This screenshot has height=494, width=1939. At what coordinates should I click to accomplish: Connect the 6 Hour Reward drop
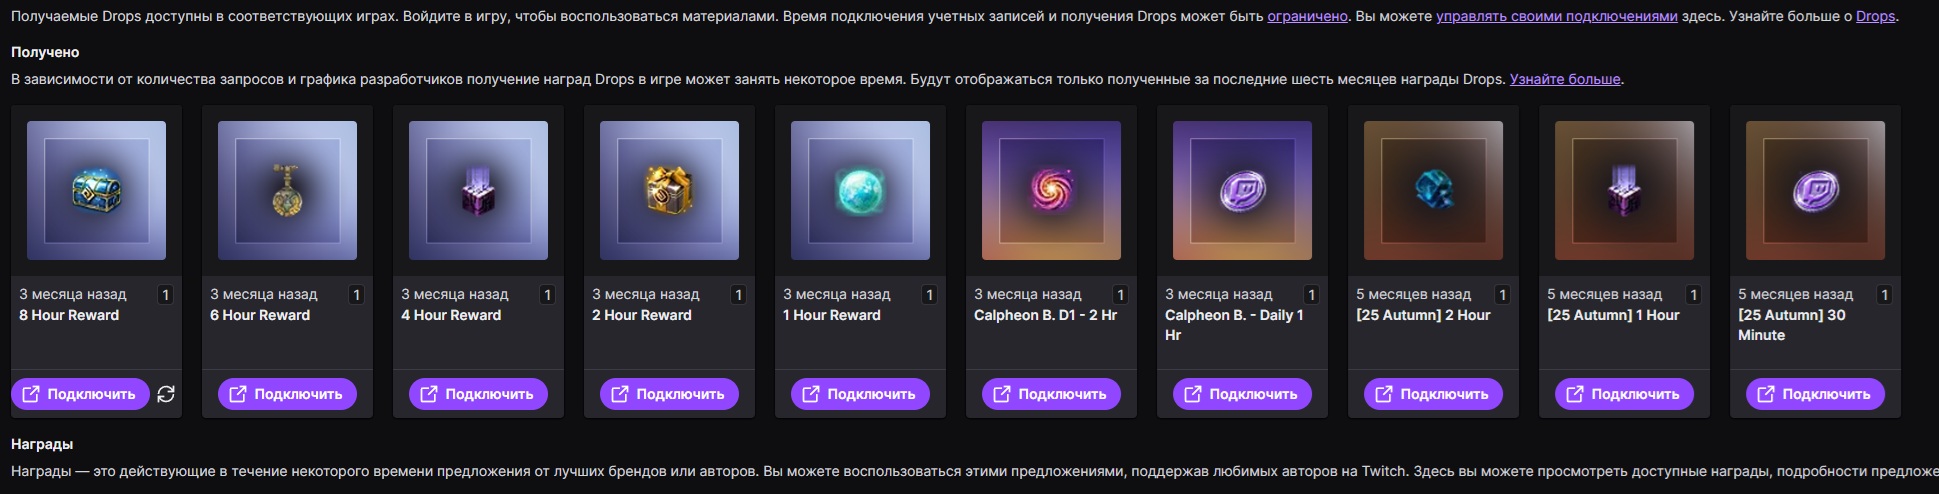(x=287, y=394)
